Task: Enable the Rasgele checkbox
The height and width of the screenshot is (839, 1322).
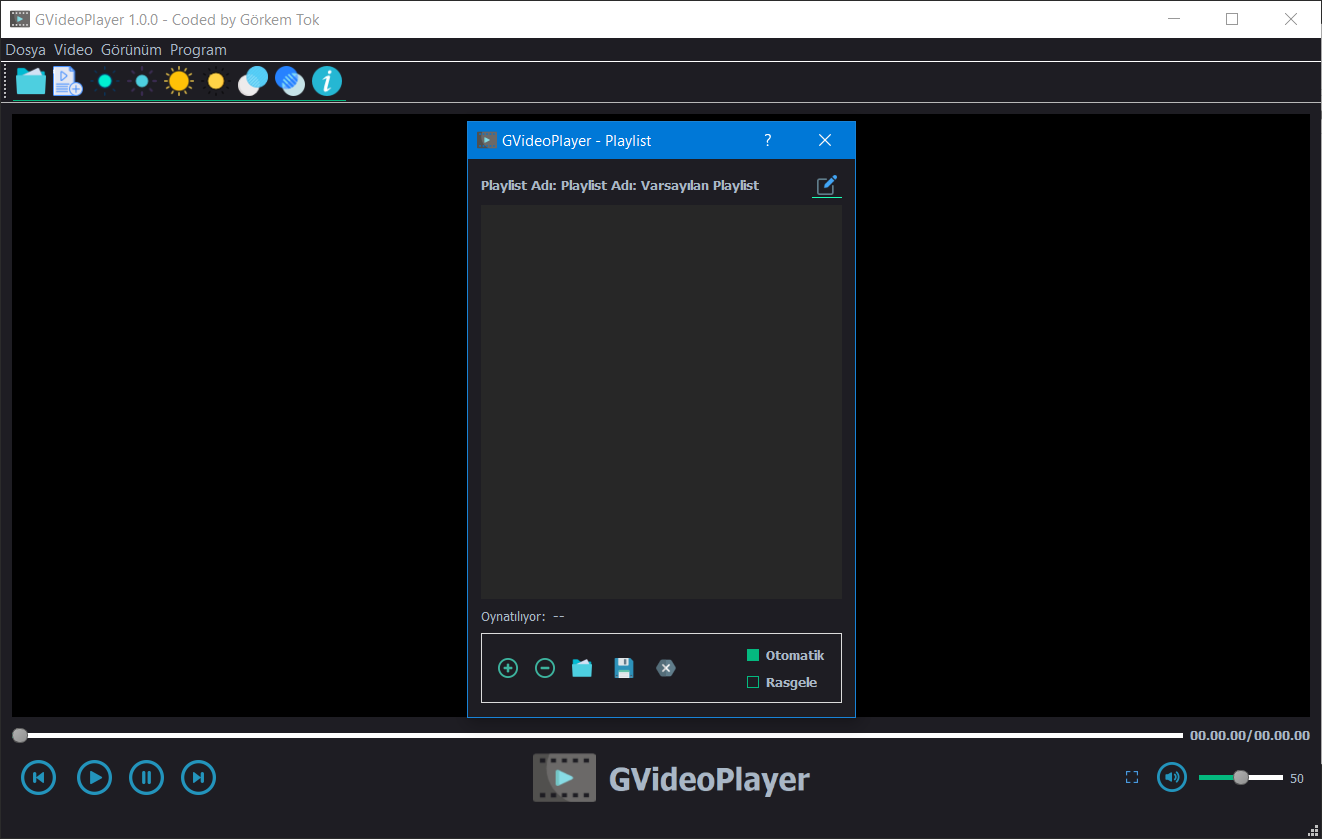Action: click(754, 683)
